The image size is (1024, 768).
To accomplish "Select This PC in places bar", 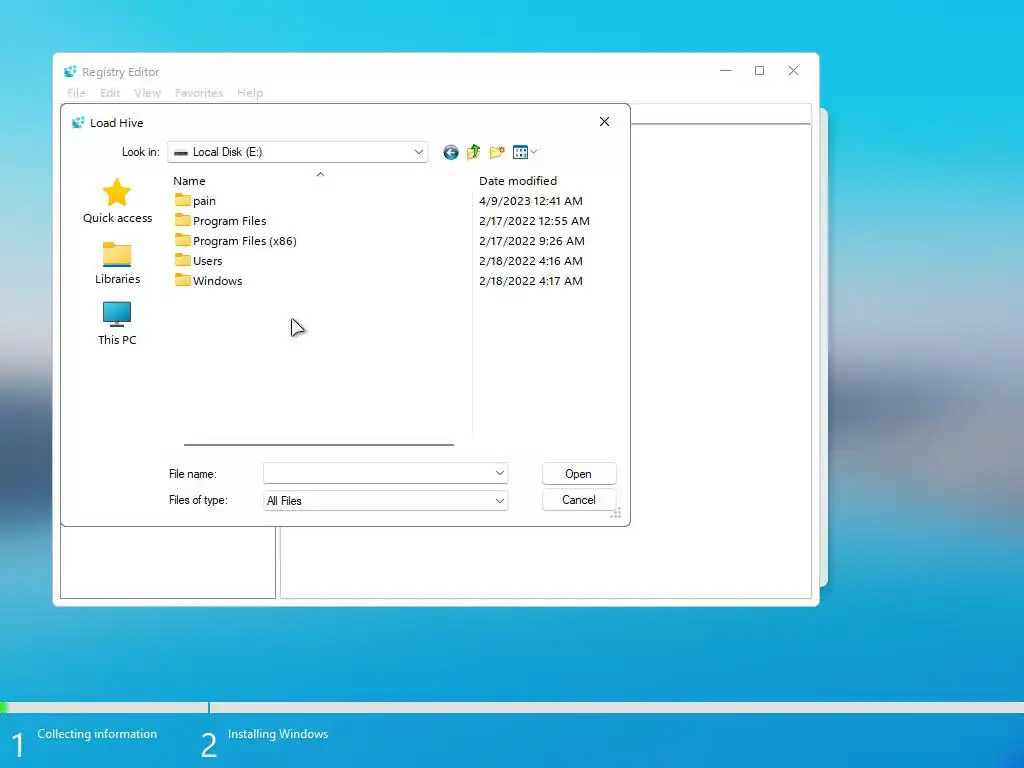I will click(x=117, y=323).
